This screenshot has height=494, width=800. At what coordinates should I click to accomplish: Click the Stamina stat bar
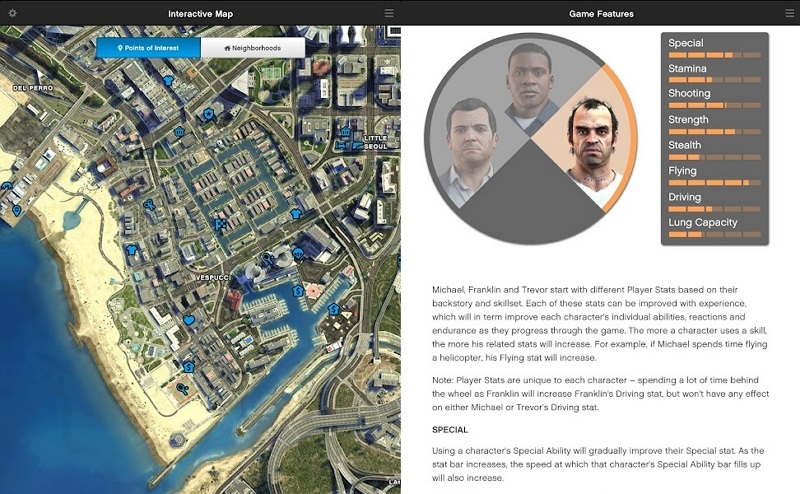714,80
